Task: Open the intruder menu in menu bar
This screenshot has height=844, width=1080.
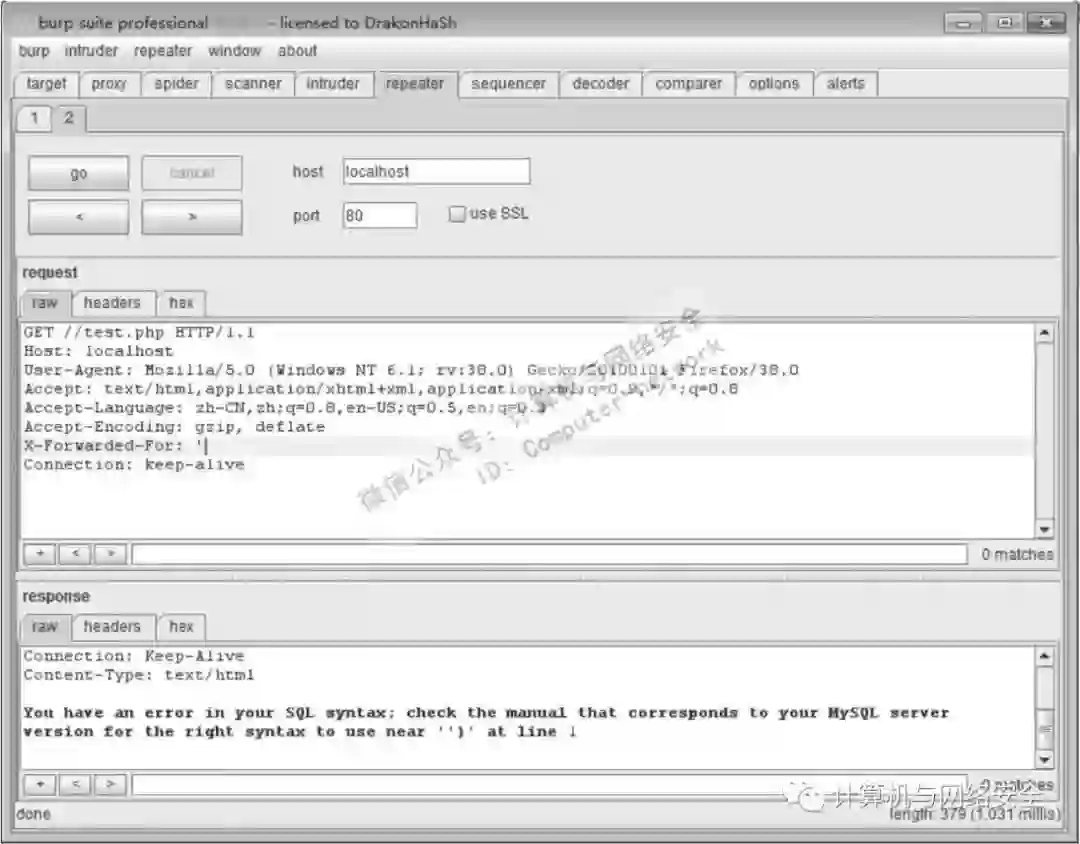Action: 91,51
